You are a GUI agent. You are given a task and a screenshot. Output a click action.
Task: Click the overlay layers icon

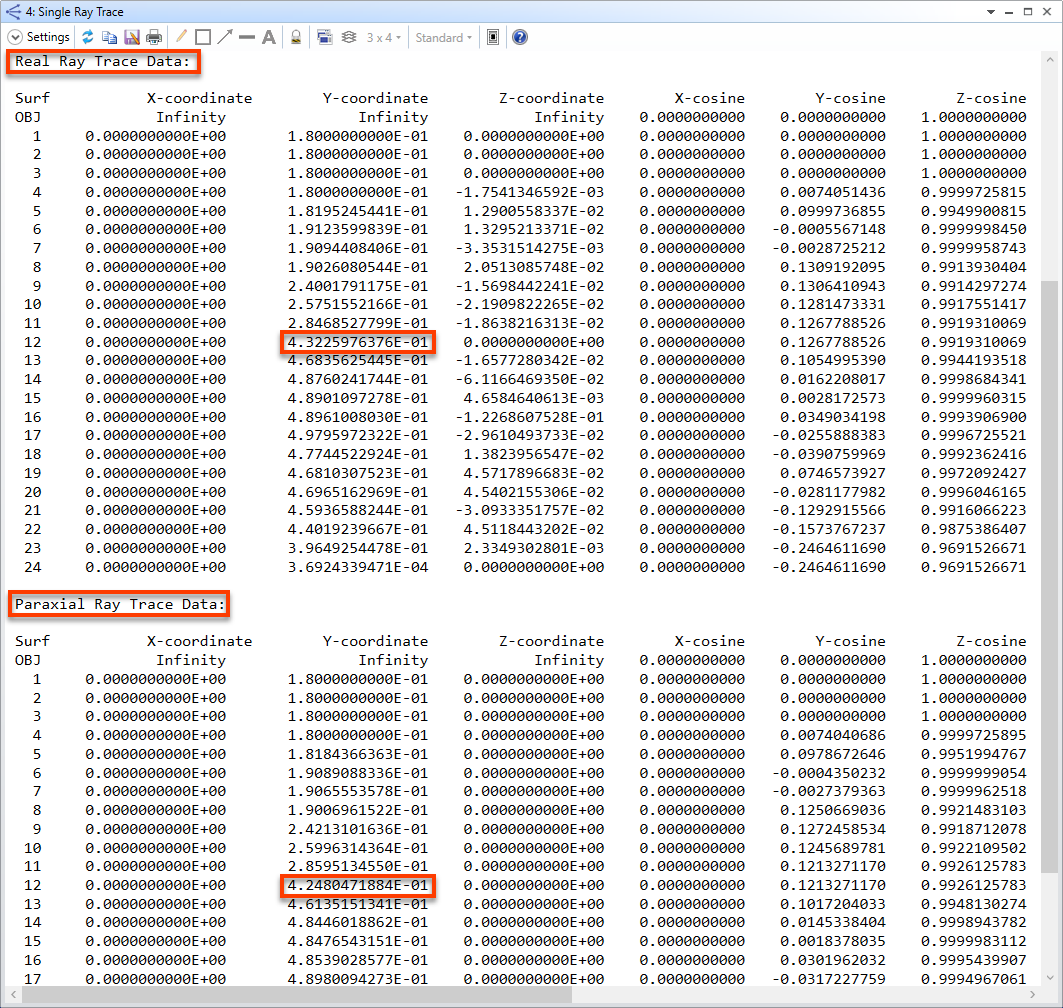[348, 37]
